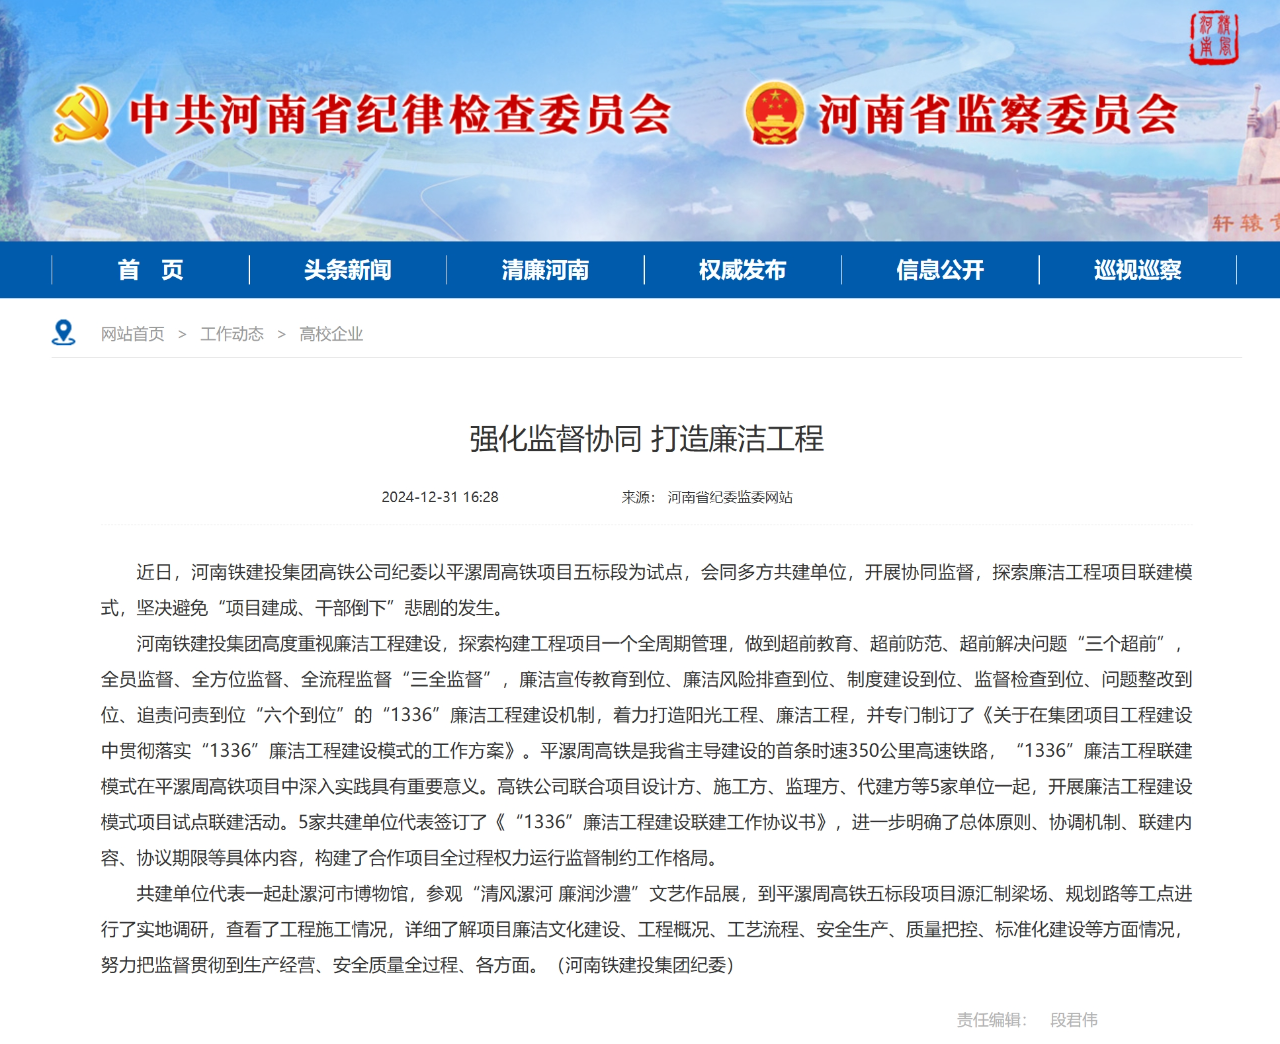Go to the 清廉河南 section
This screenshot has width=1280, height=1044.
545,270
